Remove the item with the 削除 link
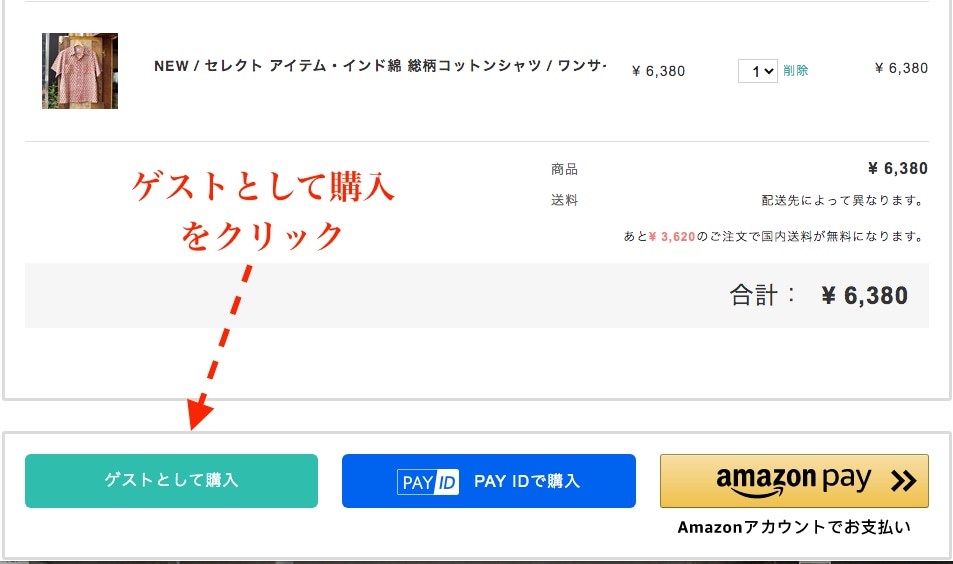The width and height of the screenshot is (953, 564). click(796, 70)
